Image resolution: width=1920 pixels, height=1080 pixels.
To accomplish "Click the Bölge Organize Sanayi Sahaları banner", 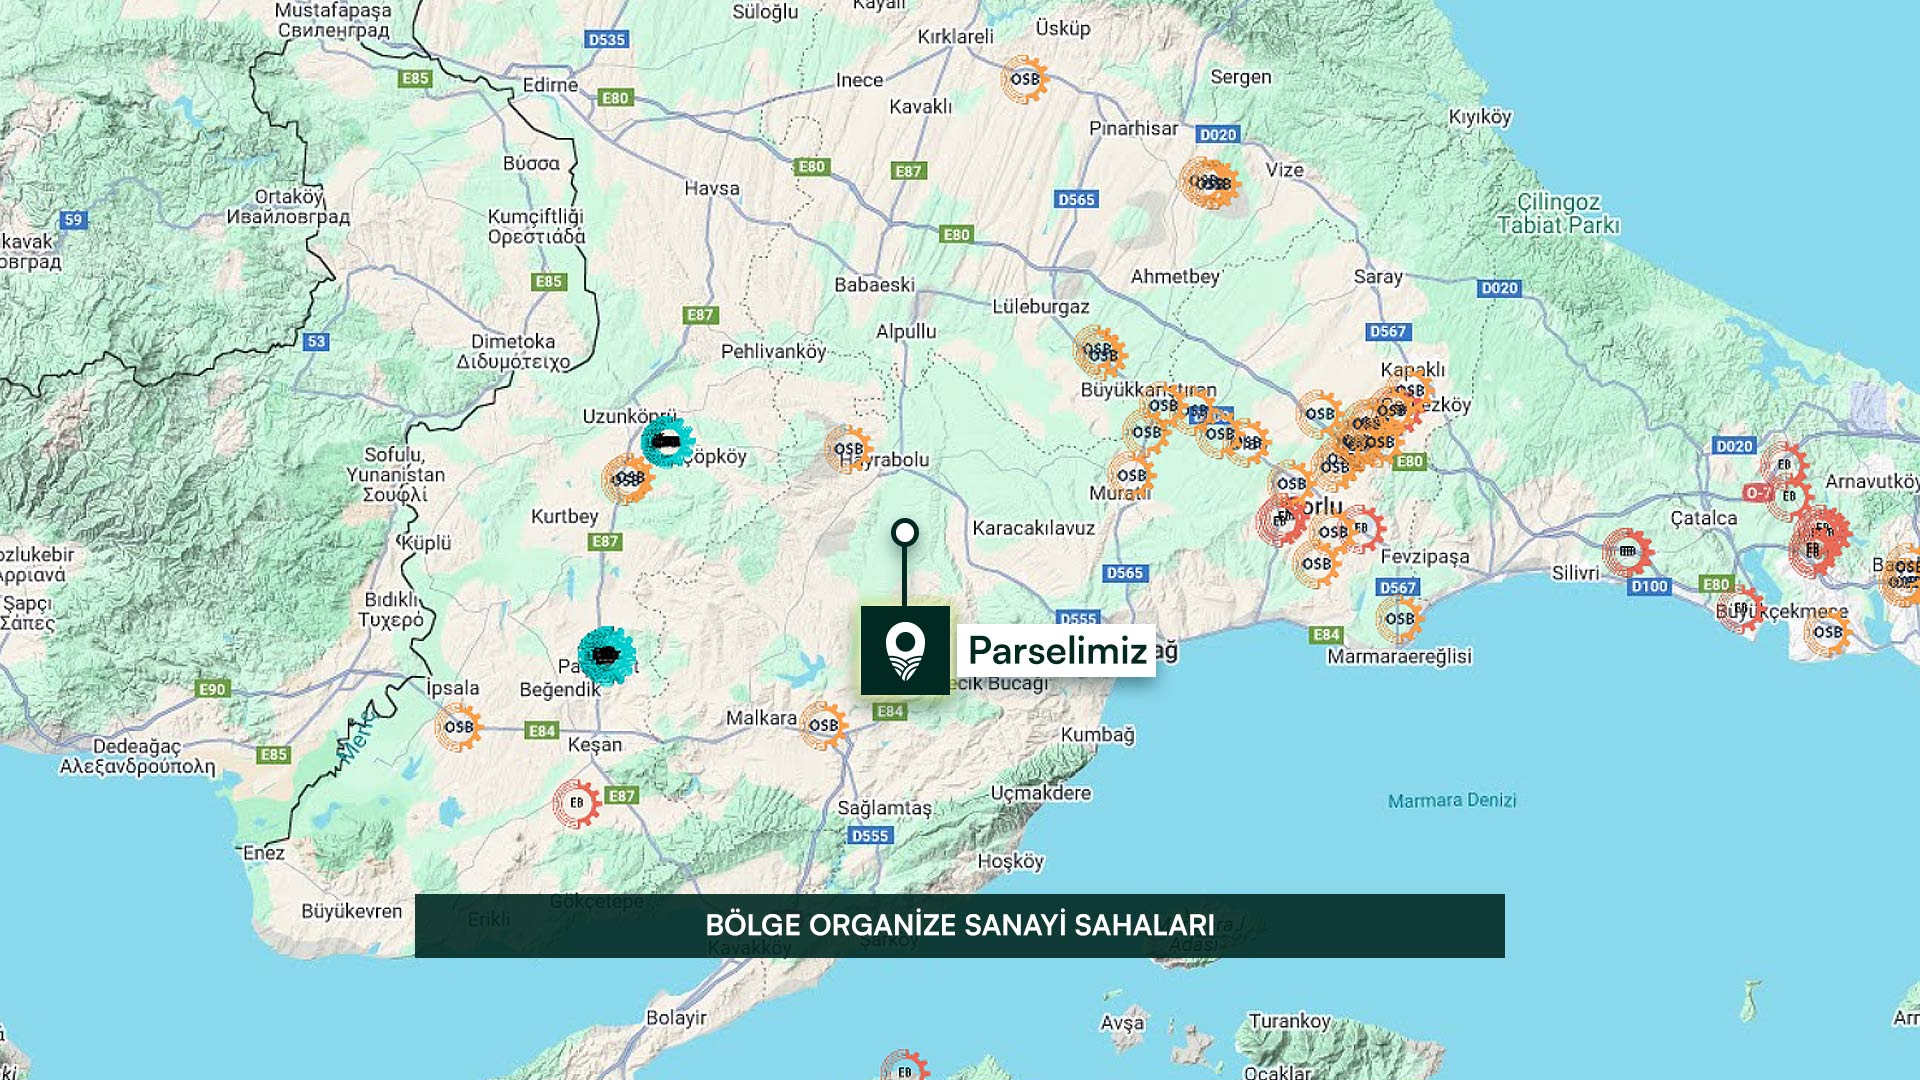I will tap(959, 926).
